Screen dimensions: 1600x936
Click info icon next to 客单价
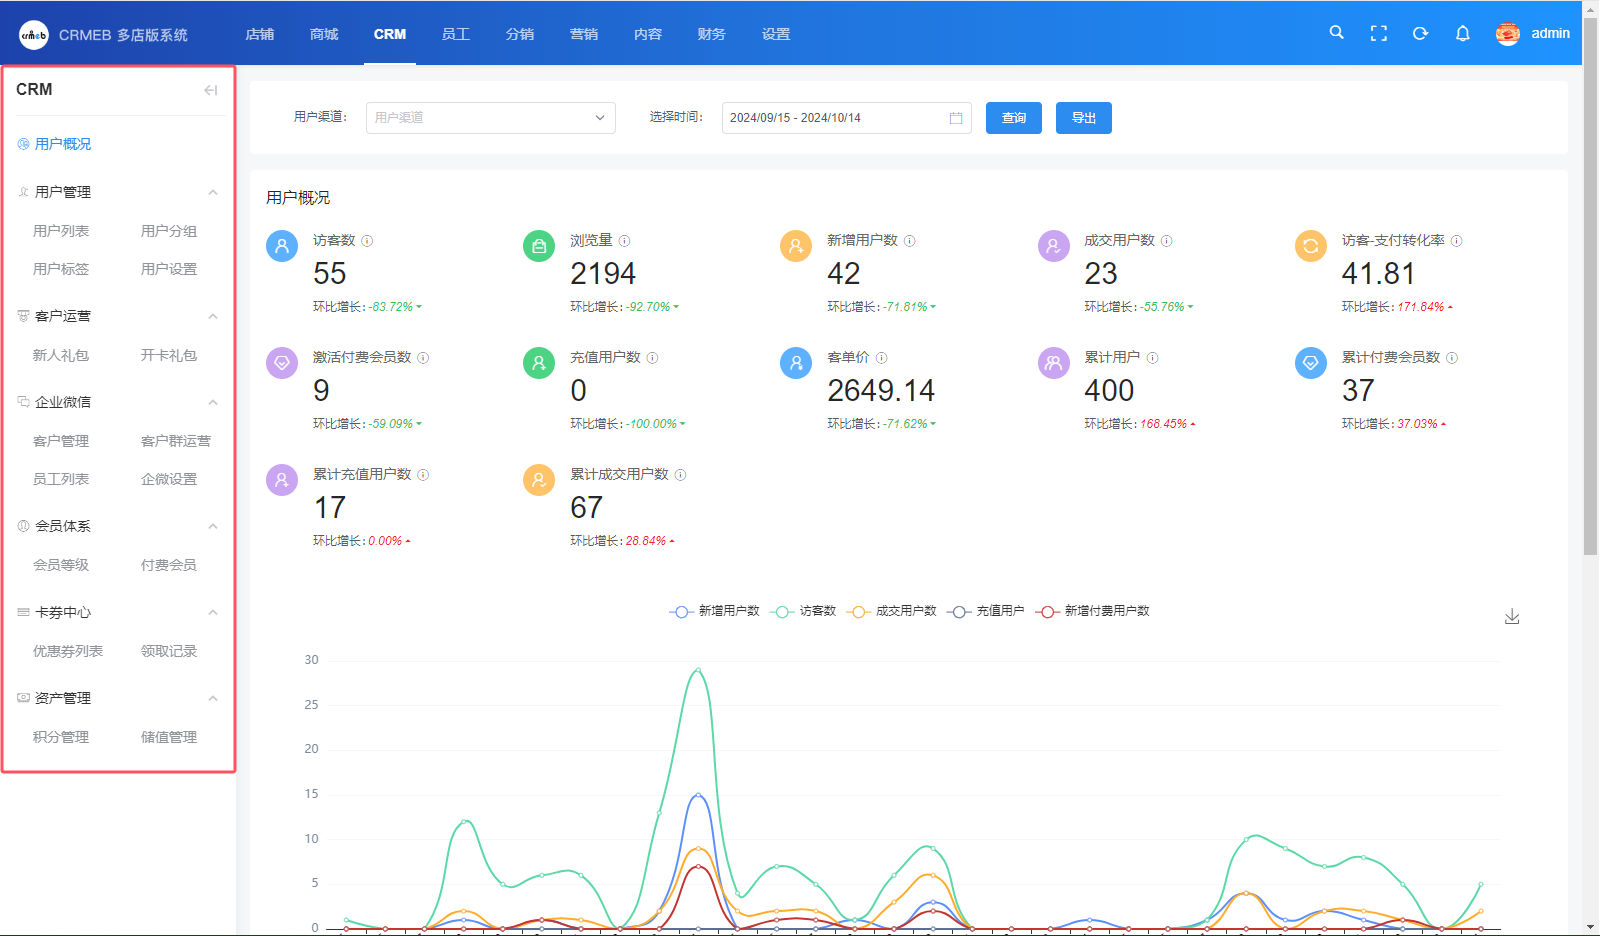click(881, 358)
